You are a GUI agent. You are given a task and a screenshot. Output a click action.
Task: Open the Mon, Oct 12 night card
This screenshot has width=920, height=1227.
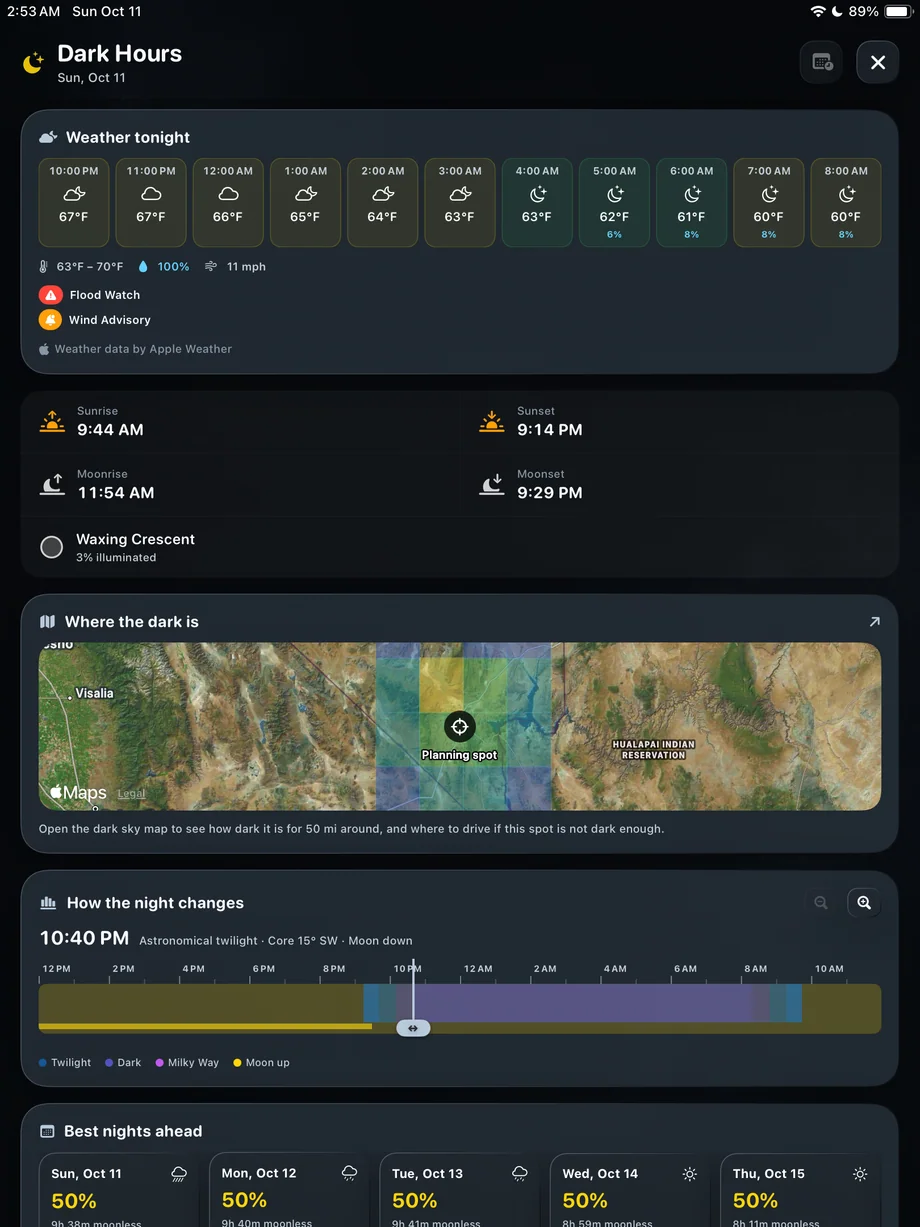coord(289,1190)
